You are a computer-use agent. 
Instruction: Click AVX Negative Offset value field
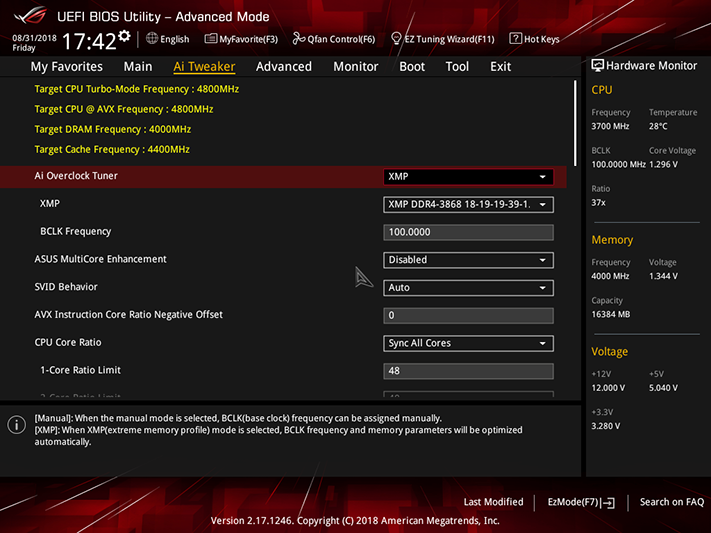pyautogui.click(x=468, y=315)
